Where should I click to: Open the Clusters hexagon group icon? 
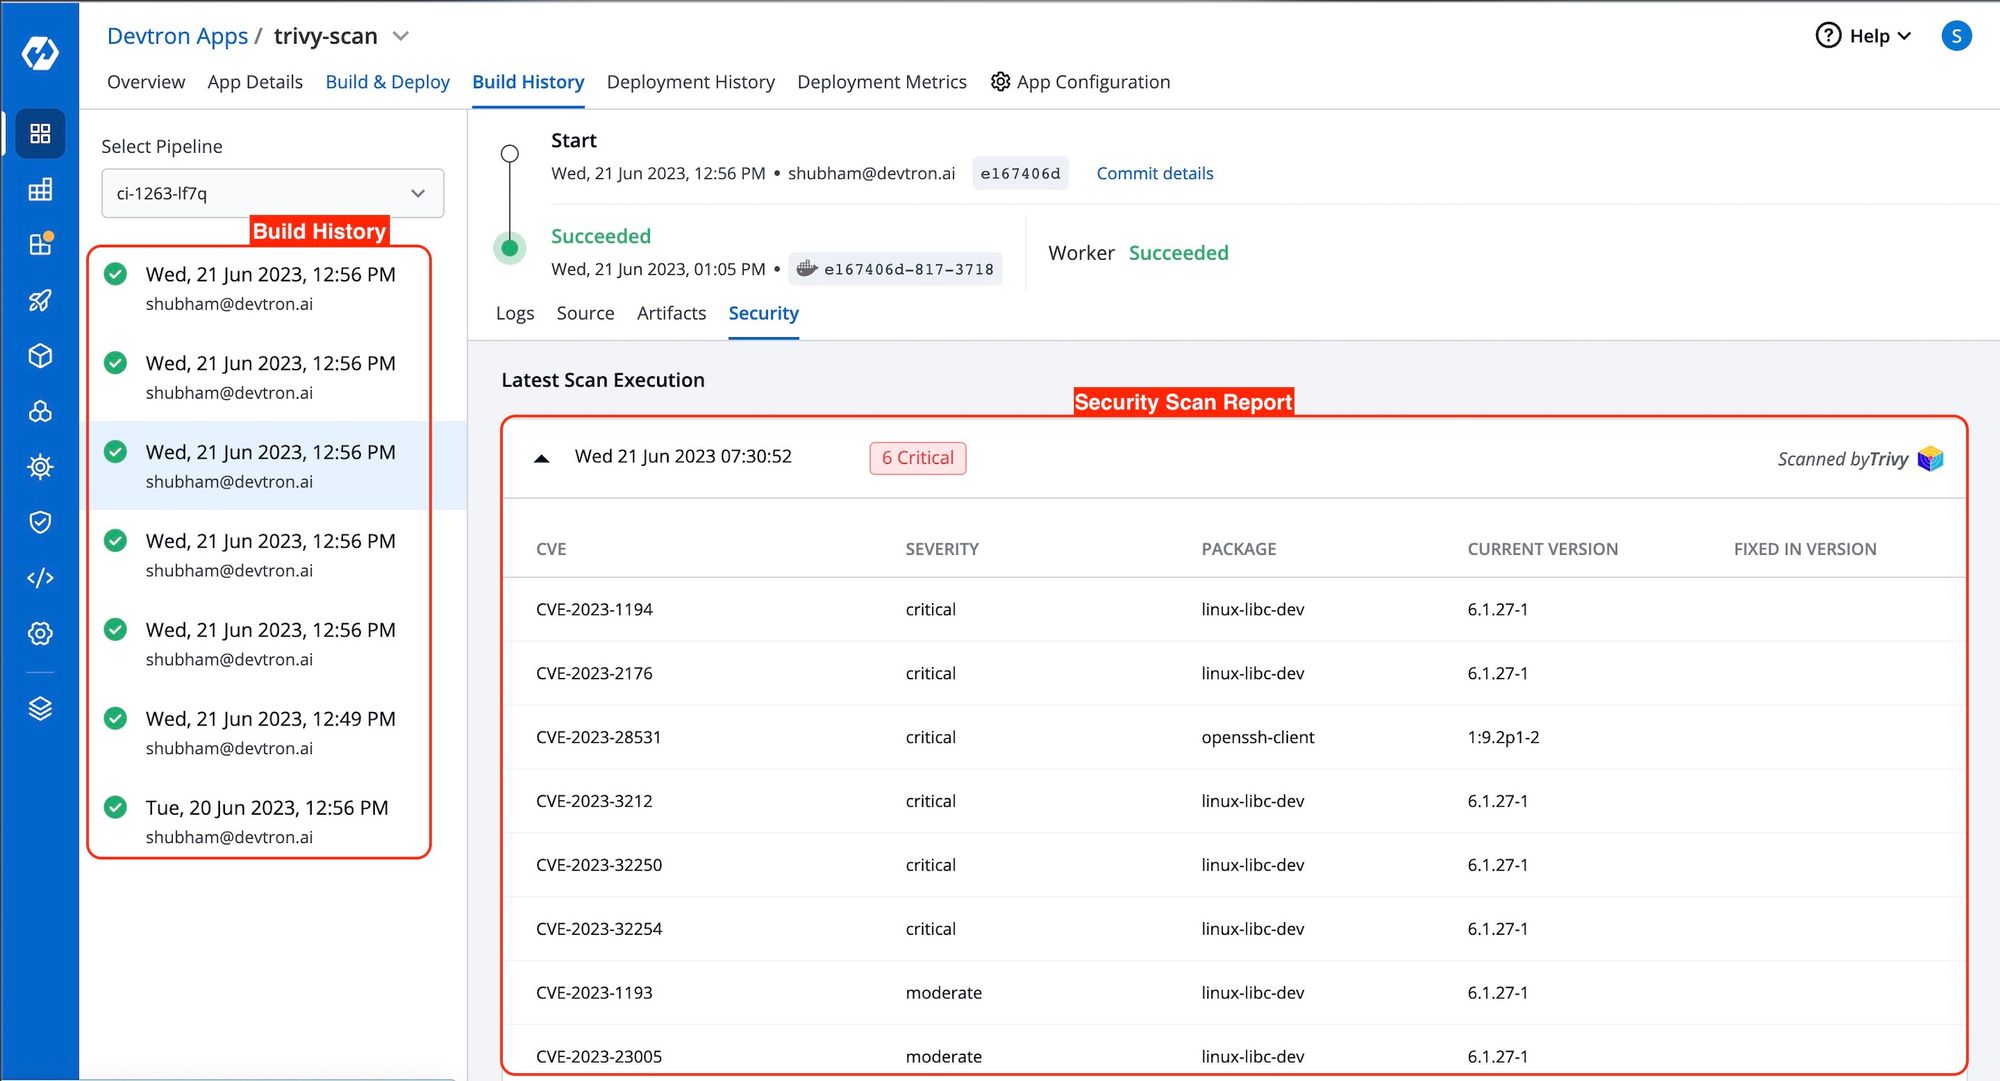click(40, 411)
